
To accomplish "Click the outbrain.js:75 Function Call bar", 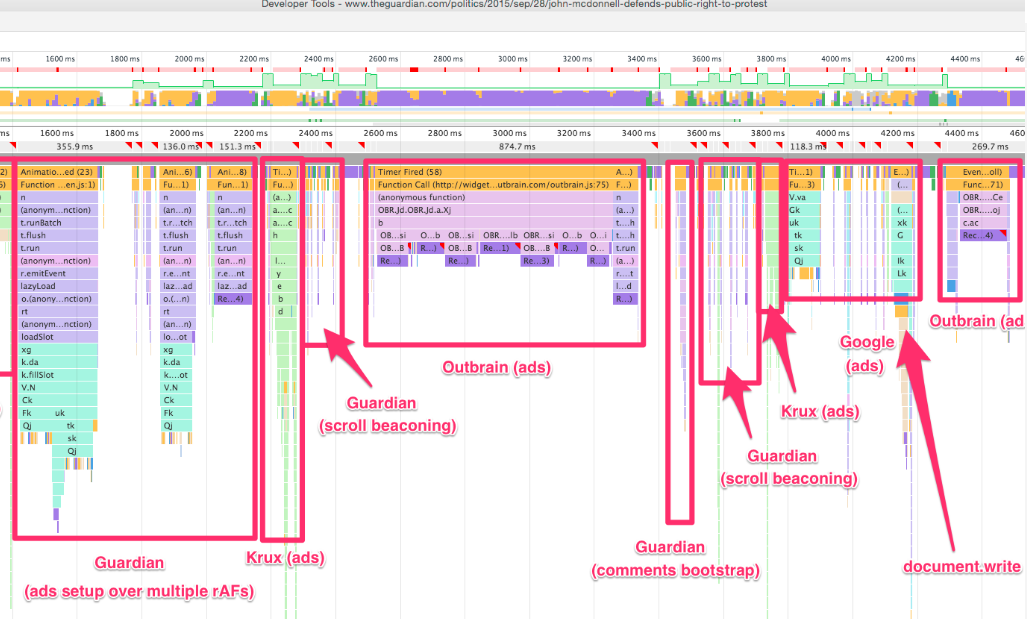I will [493, 185].
